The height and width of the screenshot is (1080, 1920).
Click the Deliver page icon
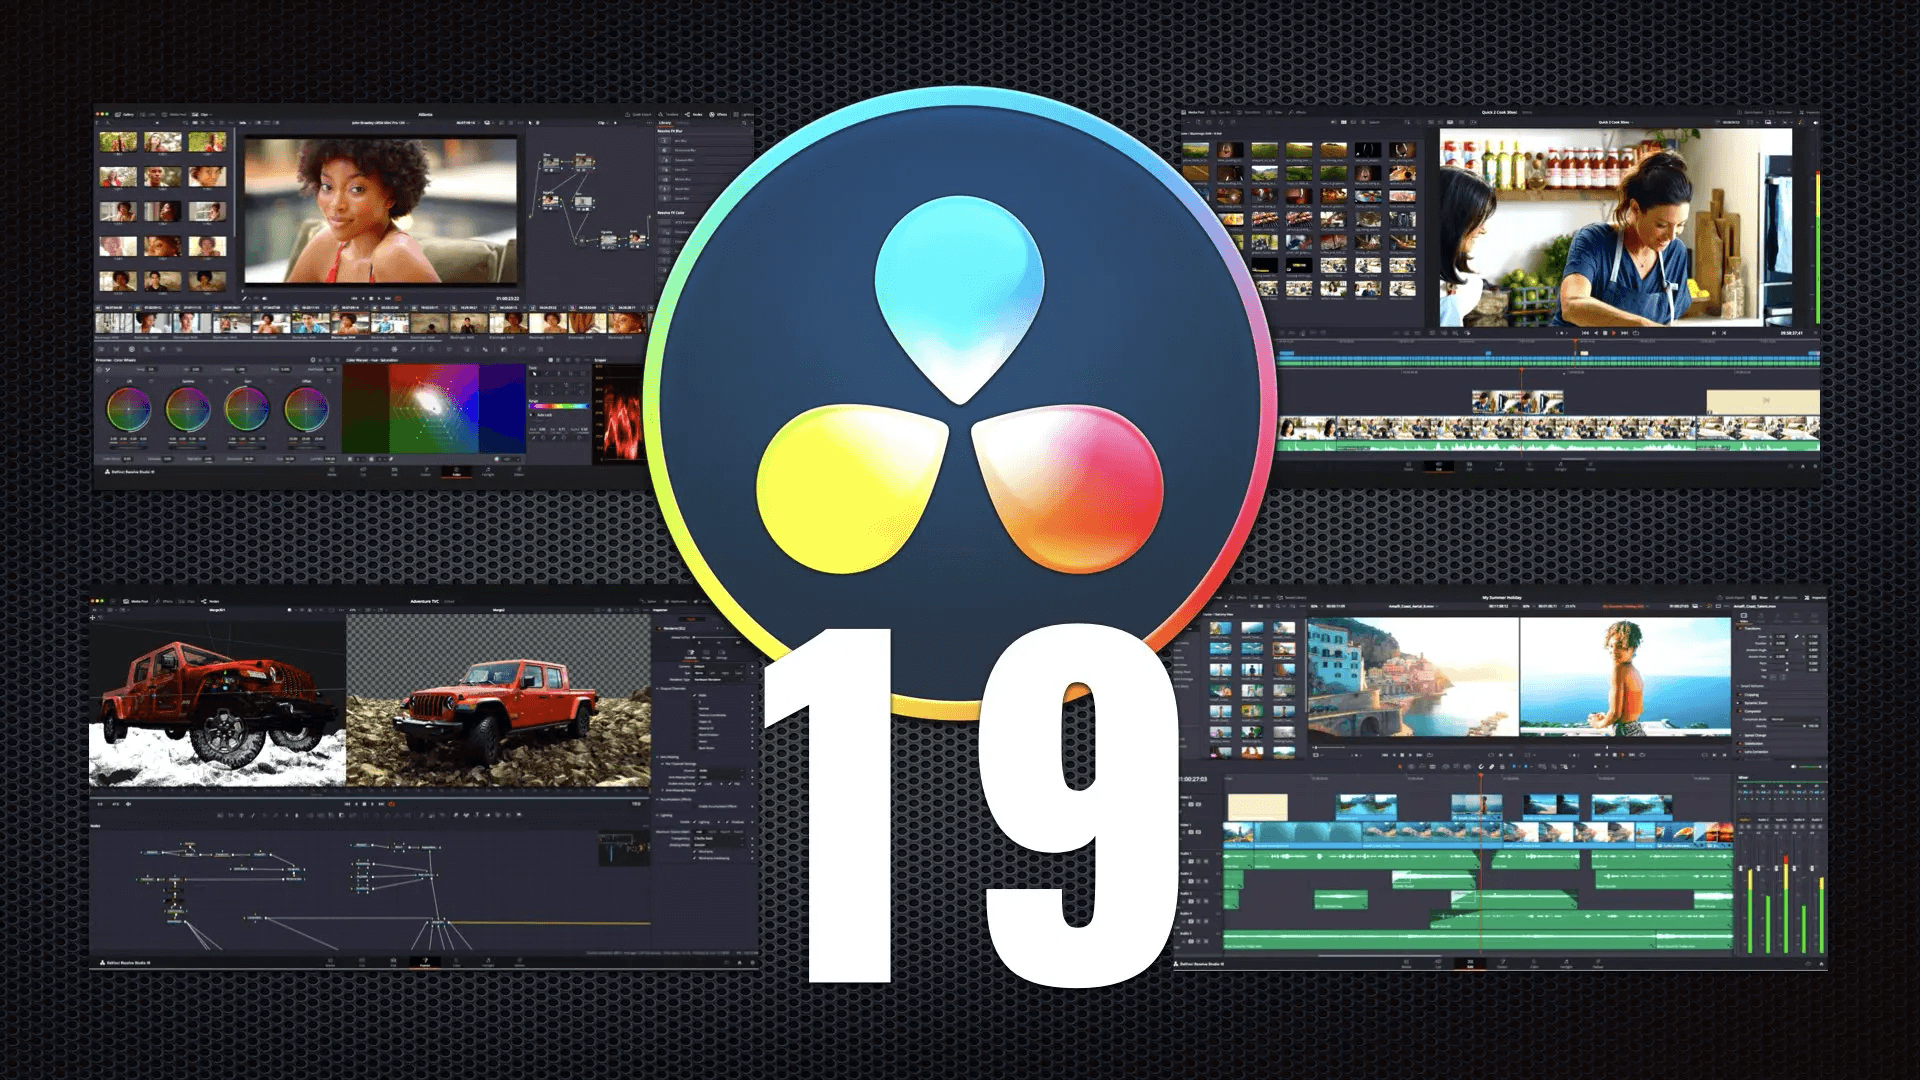[1599, 963]
